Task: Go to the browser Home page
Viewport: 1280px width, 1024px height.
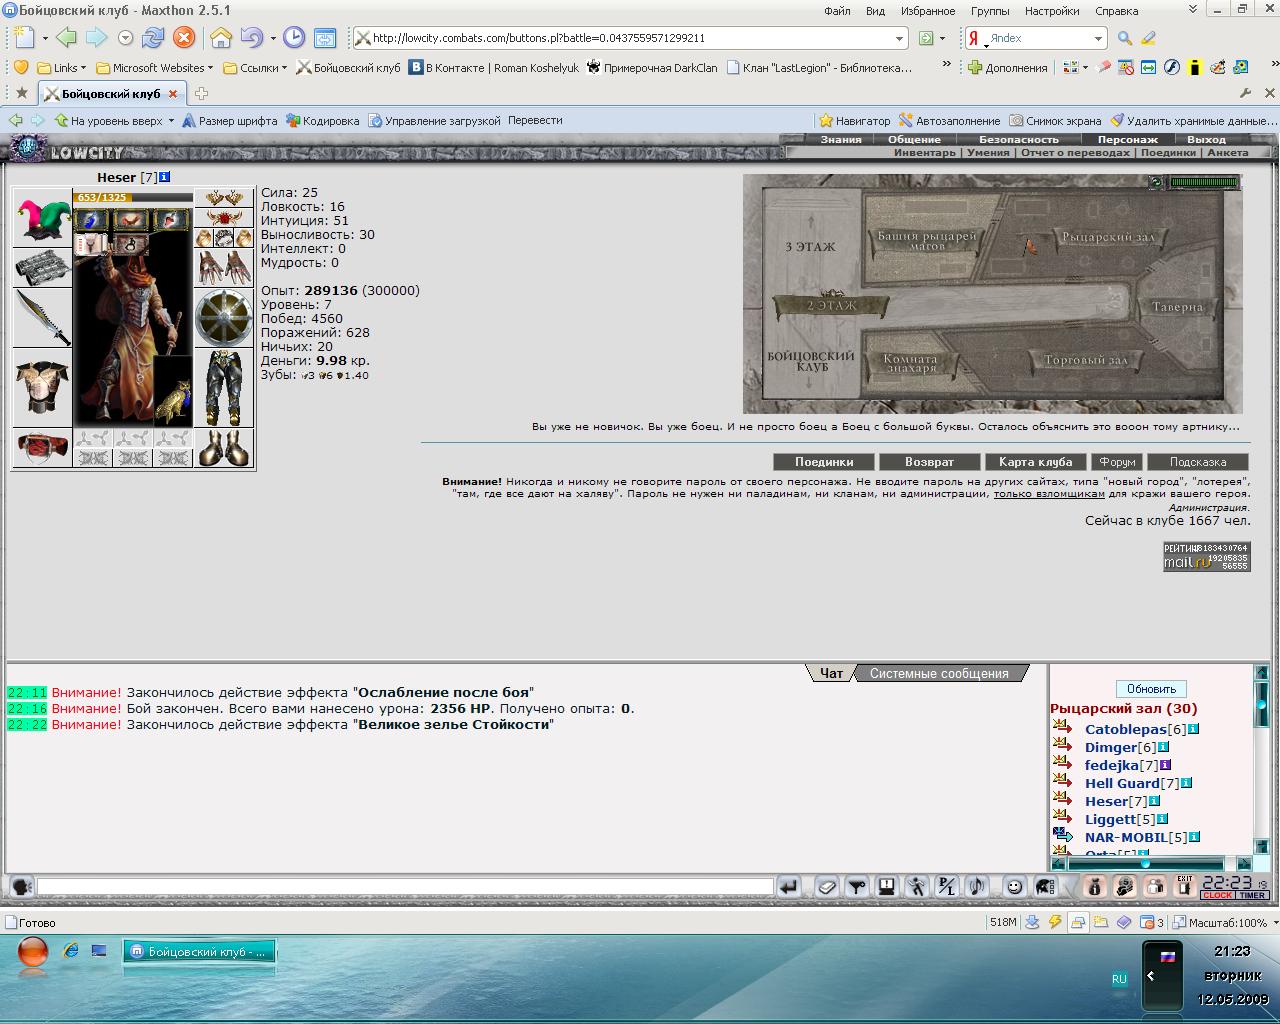Action: (x=221, y=38)
